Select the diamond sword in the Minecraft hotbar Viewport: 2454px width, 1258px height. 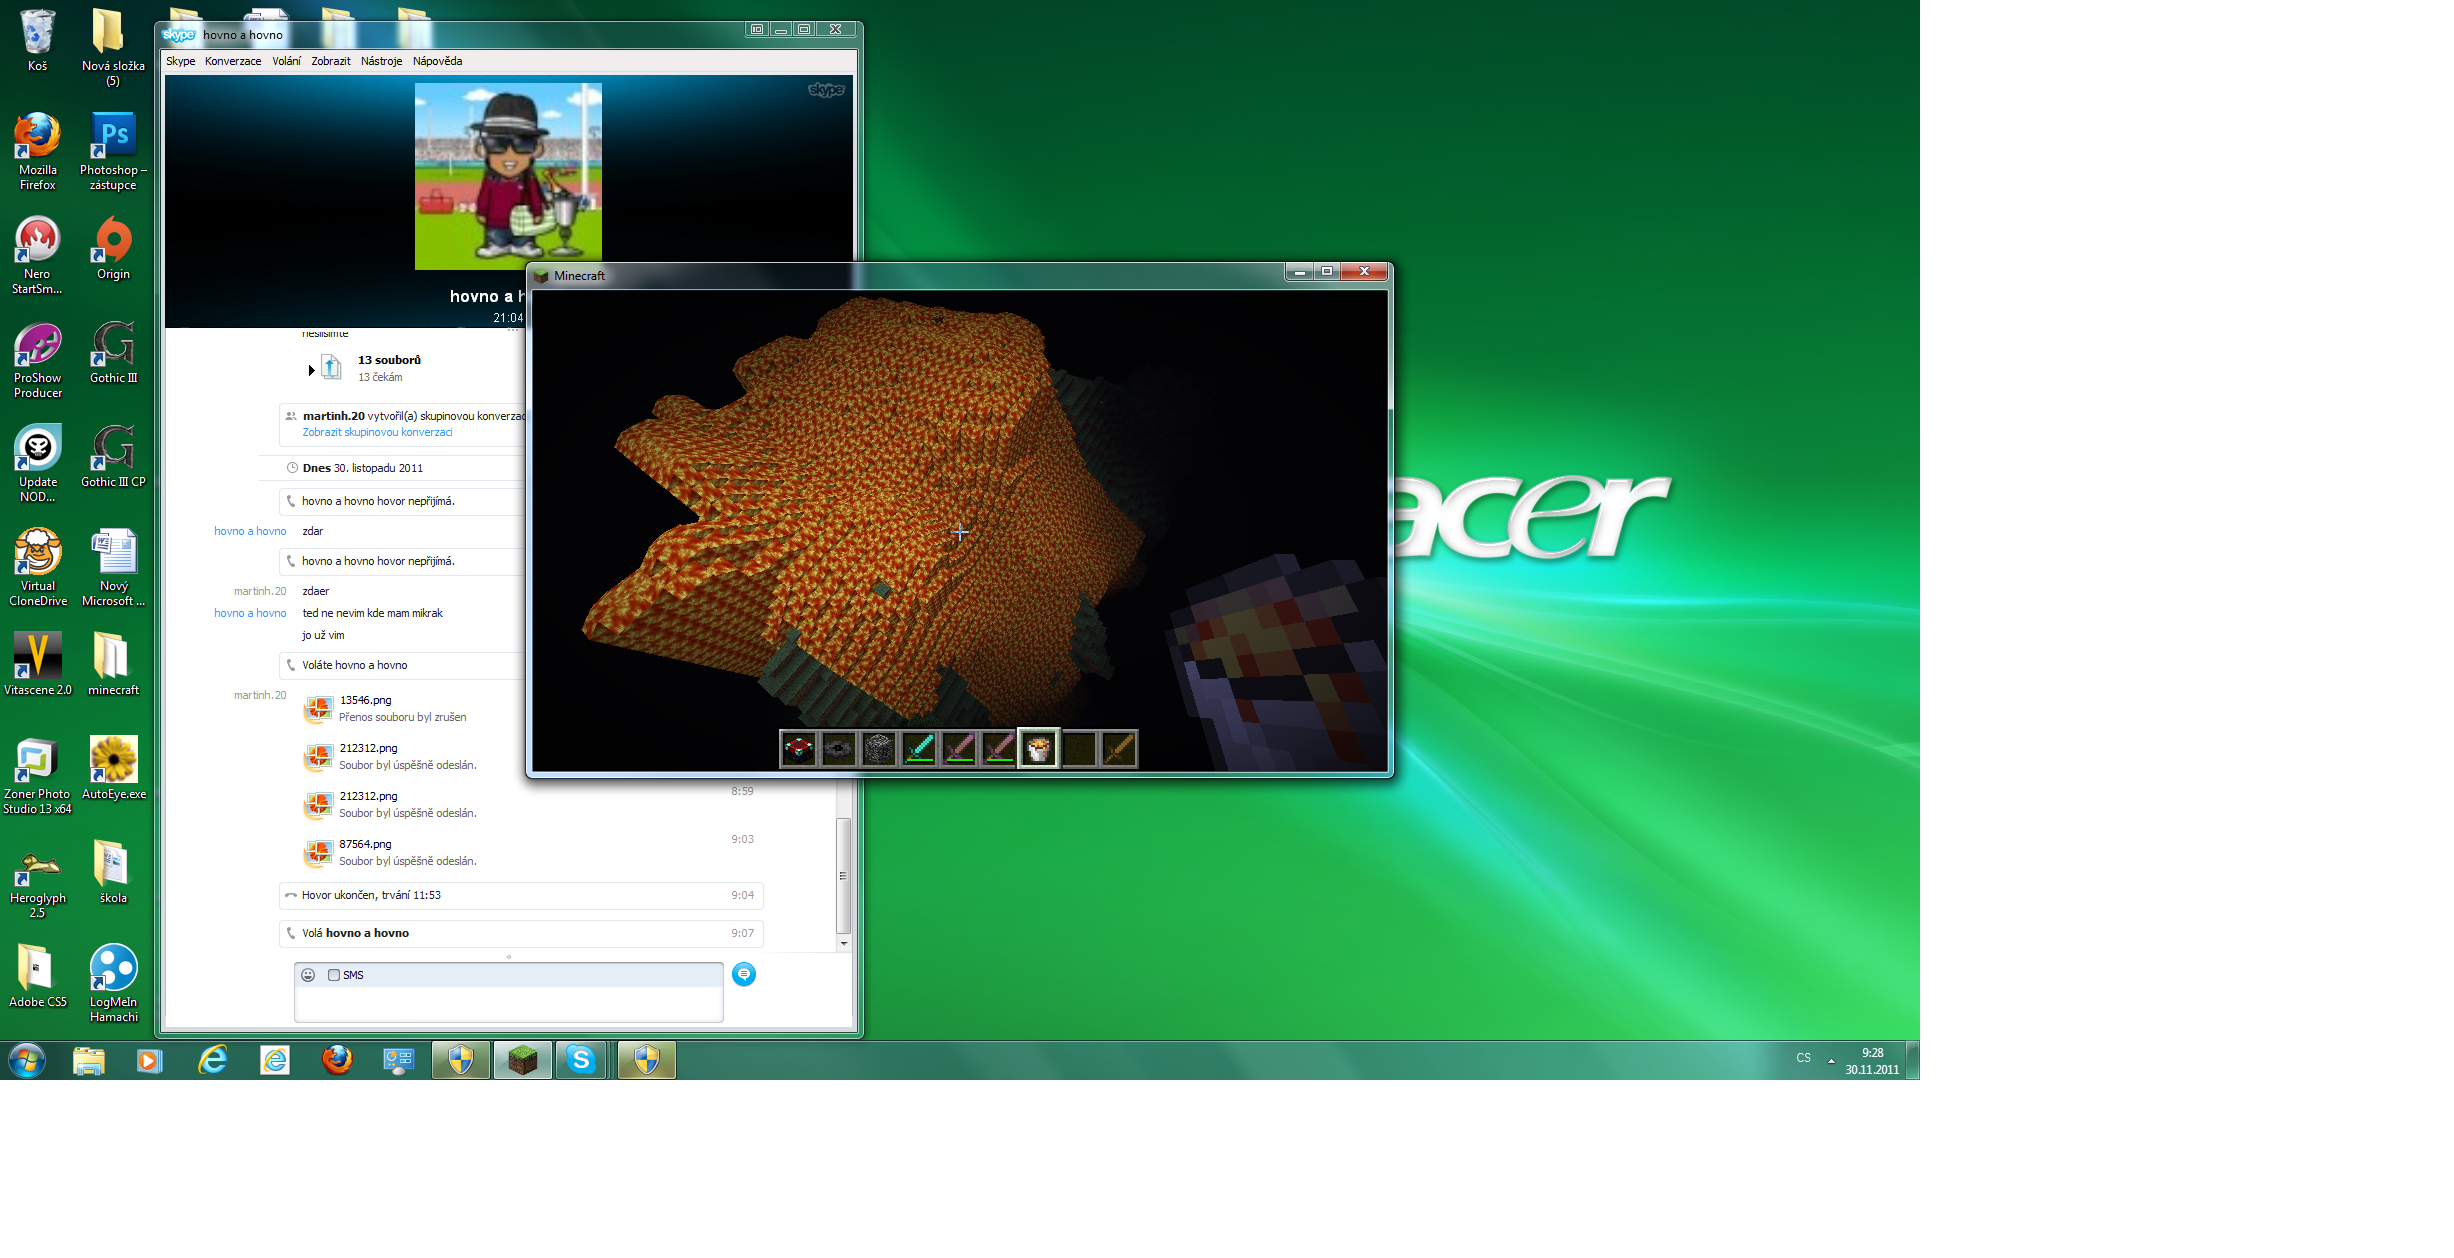(919, 748)
